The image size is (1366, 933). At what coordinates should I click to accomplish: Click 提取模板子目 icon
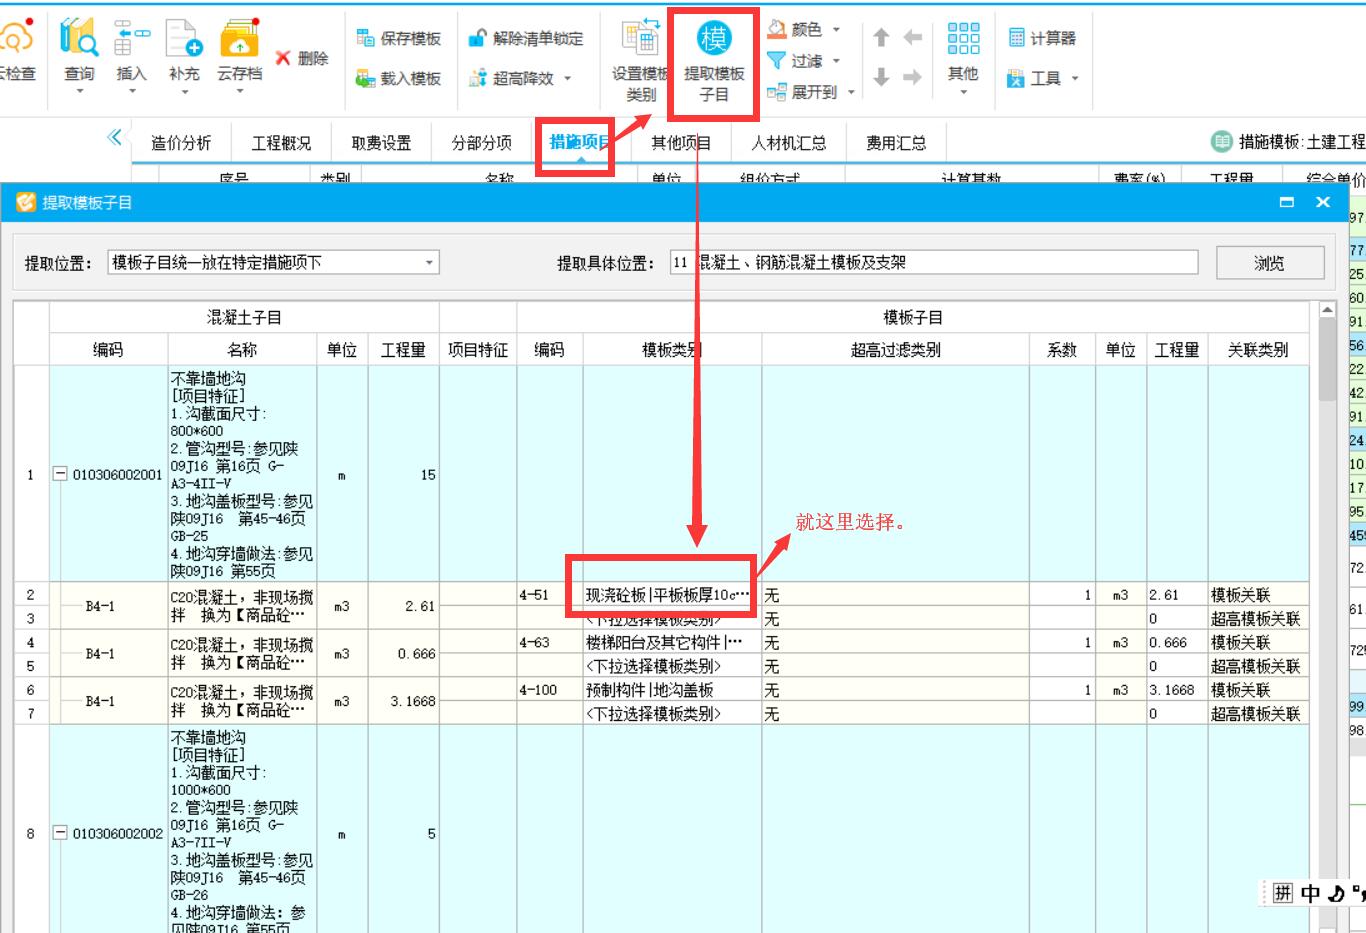point(714,39)
